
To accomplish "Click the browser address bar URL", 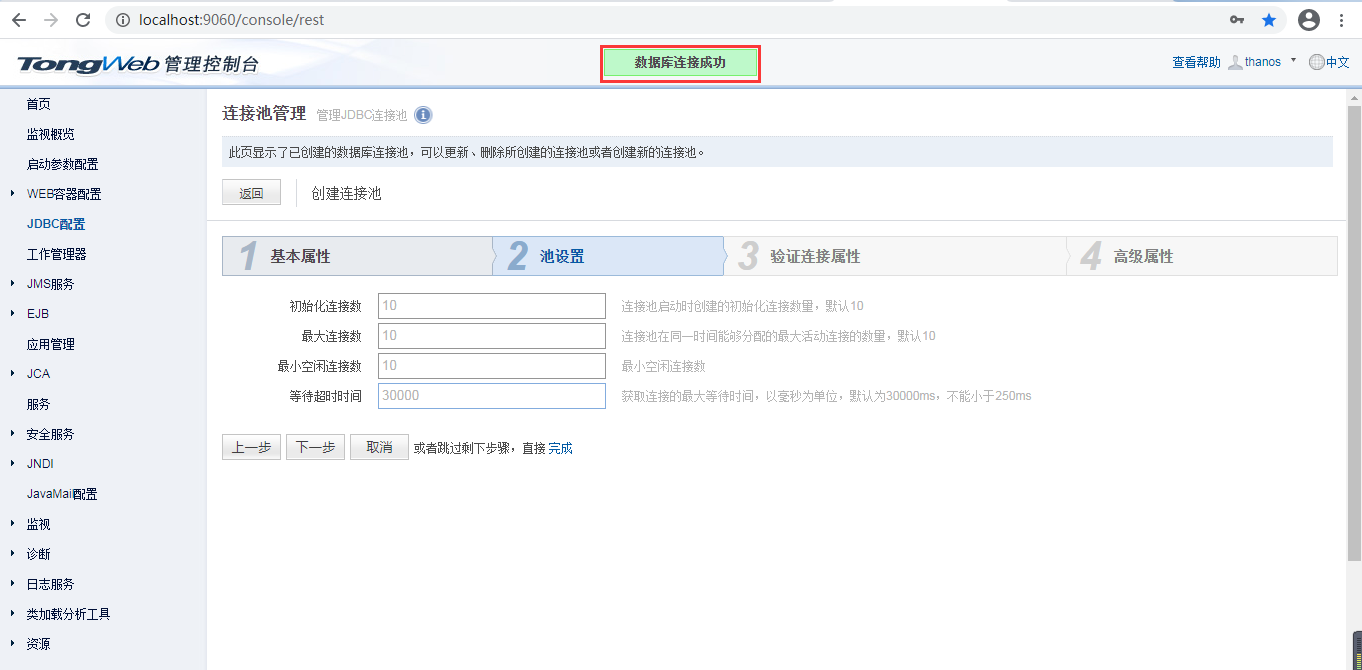I will click(x=231, y=20).
